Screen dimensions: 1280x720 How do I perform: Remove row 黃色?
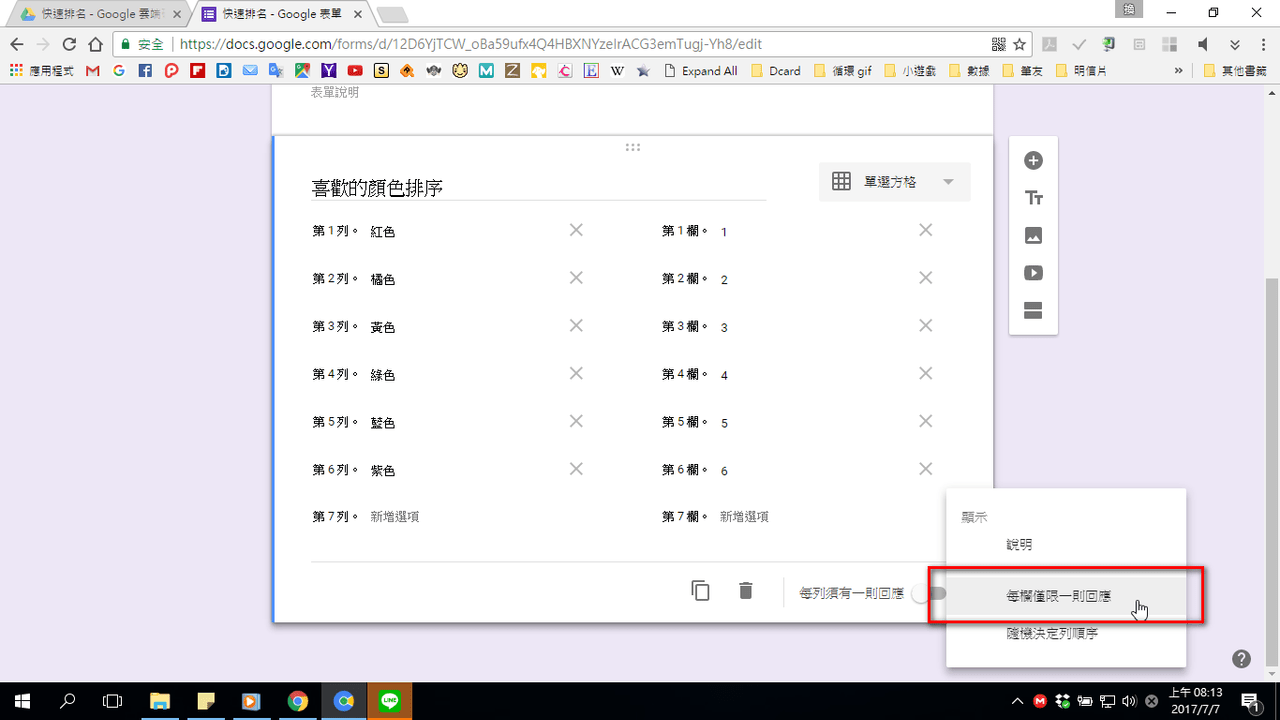coord(576,325)
